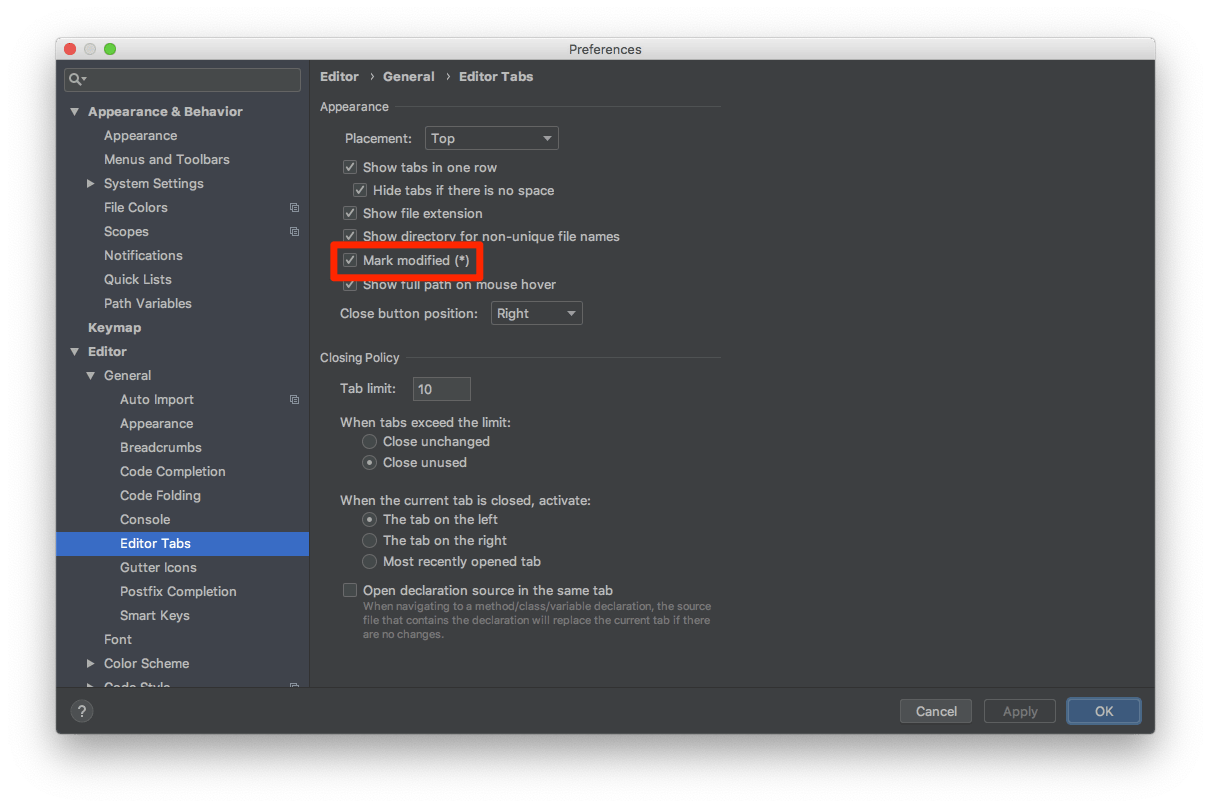Click the shared-settings icon beside Code Style

pyautogui.click(x=294, y=685)
